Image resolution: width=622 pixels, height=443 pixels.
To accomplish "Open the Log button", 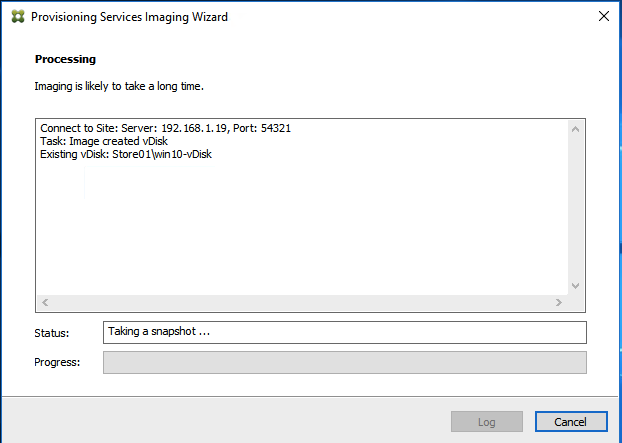I will [487, 422].
